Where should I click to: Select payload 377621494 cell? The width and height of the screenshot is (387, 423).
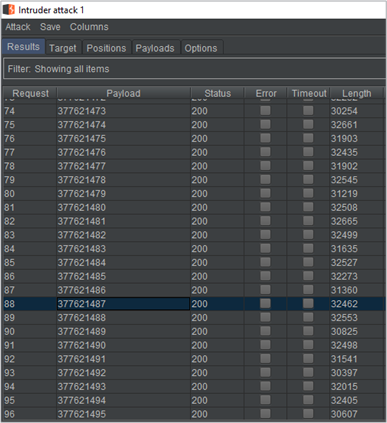(123, 400)
